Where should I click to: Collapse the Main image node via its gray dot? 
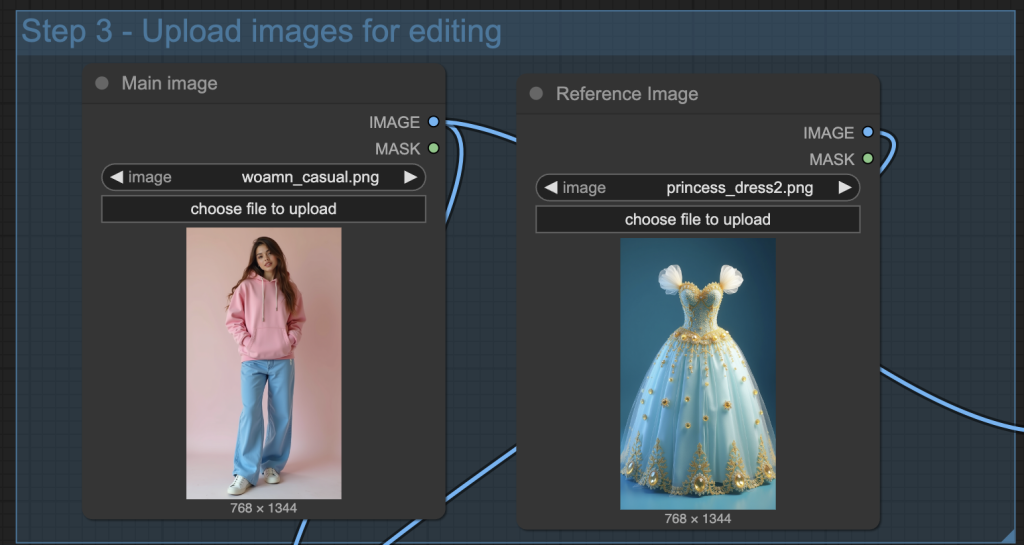pyautogui.click(x=102, y=83)
